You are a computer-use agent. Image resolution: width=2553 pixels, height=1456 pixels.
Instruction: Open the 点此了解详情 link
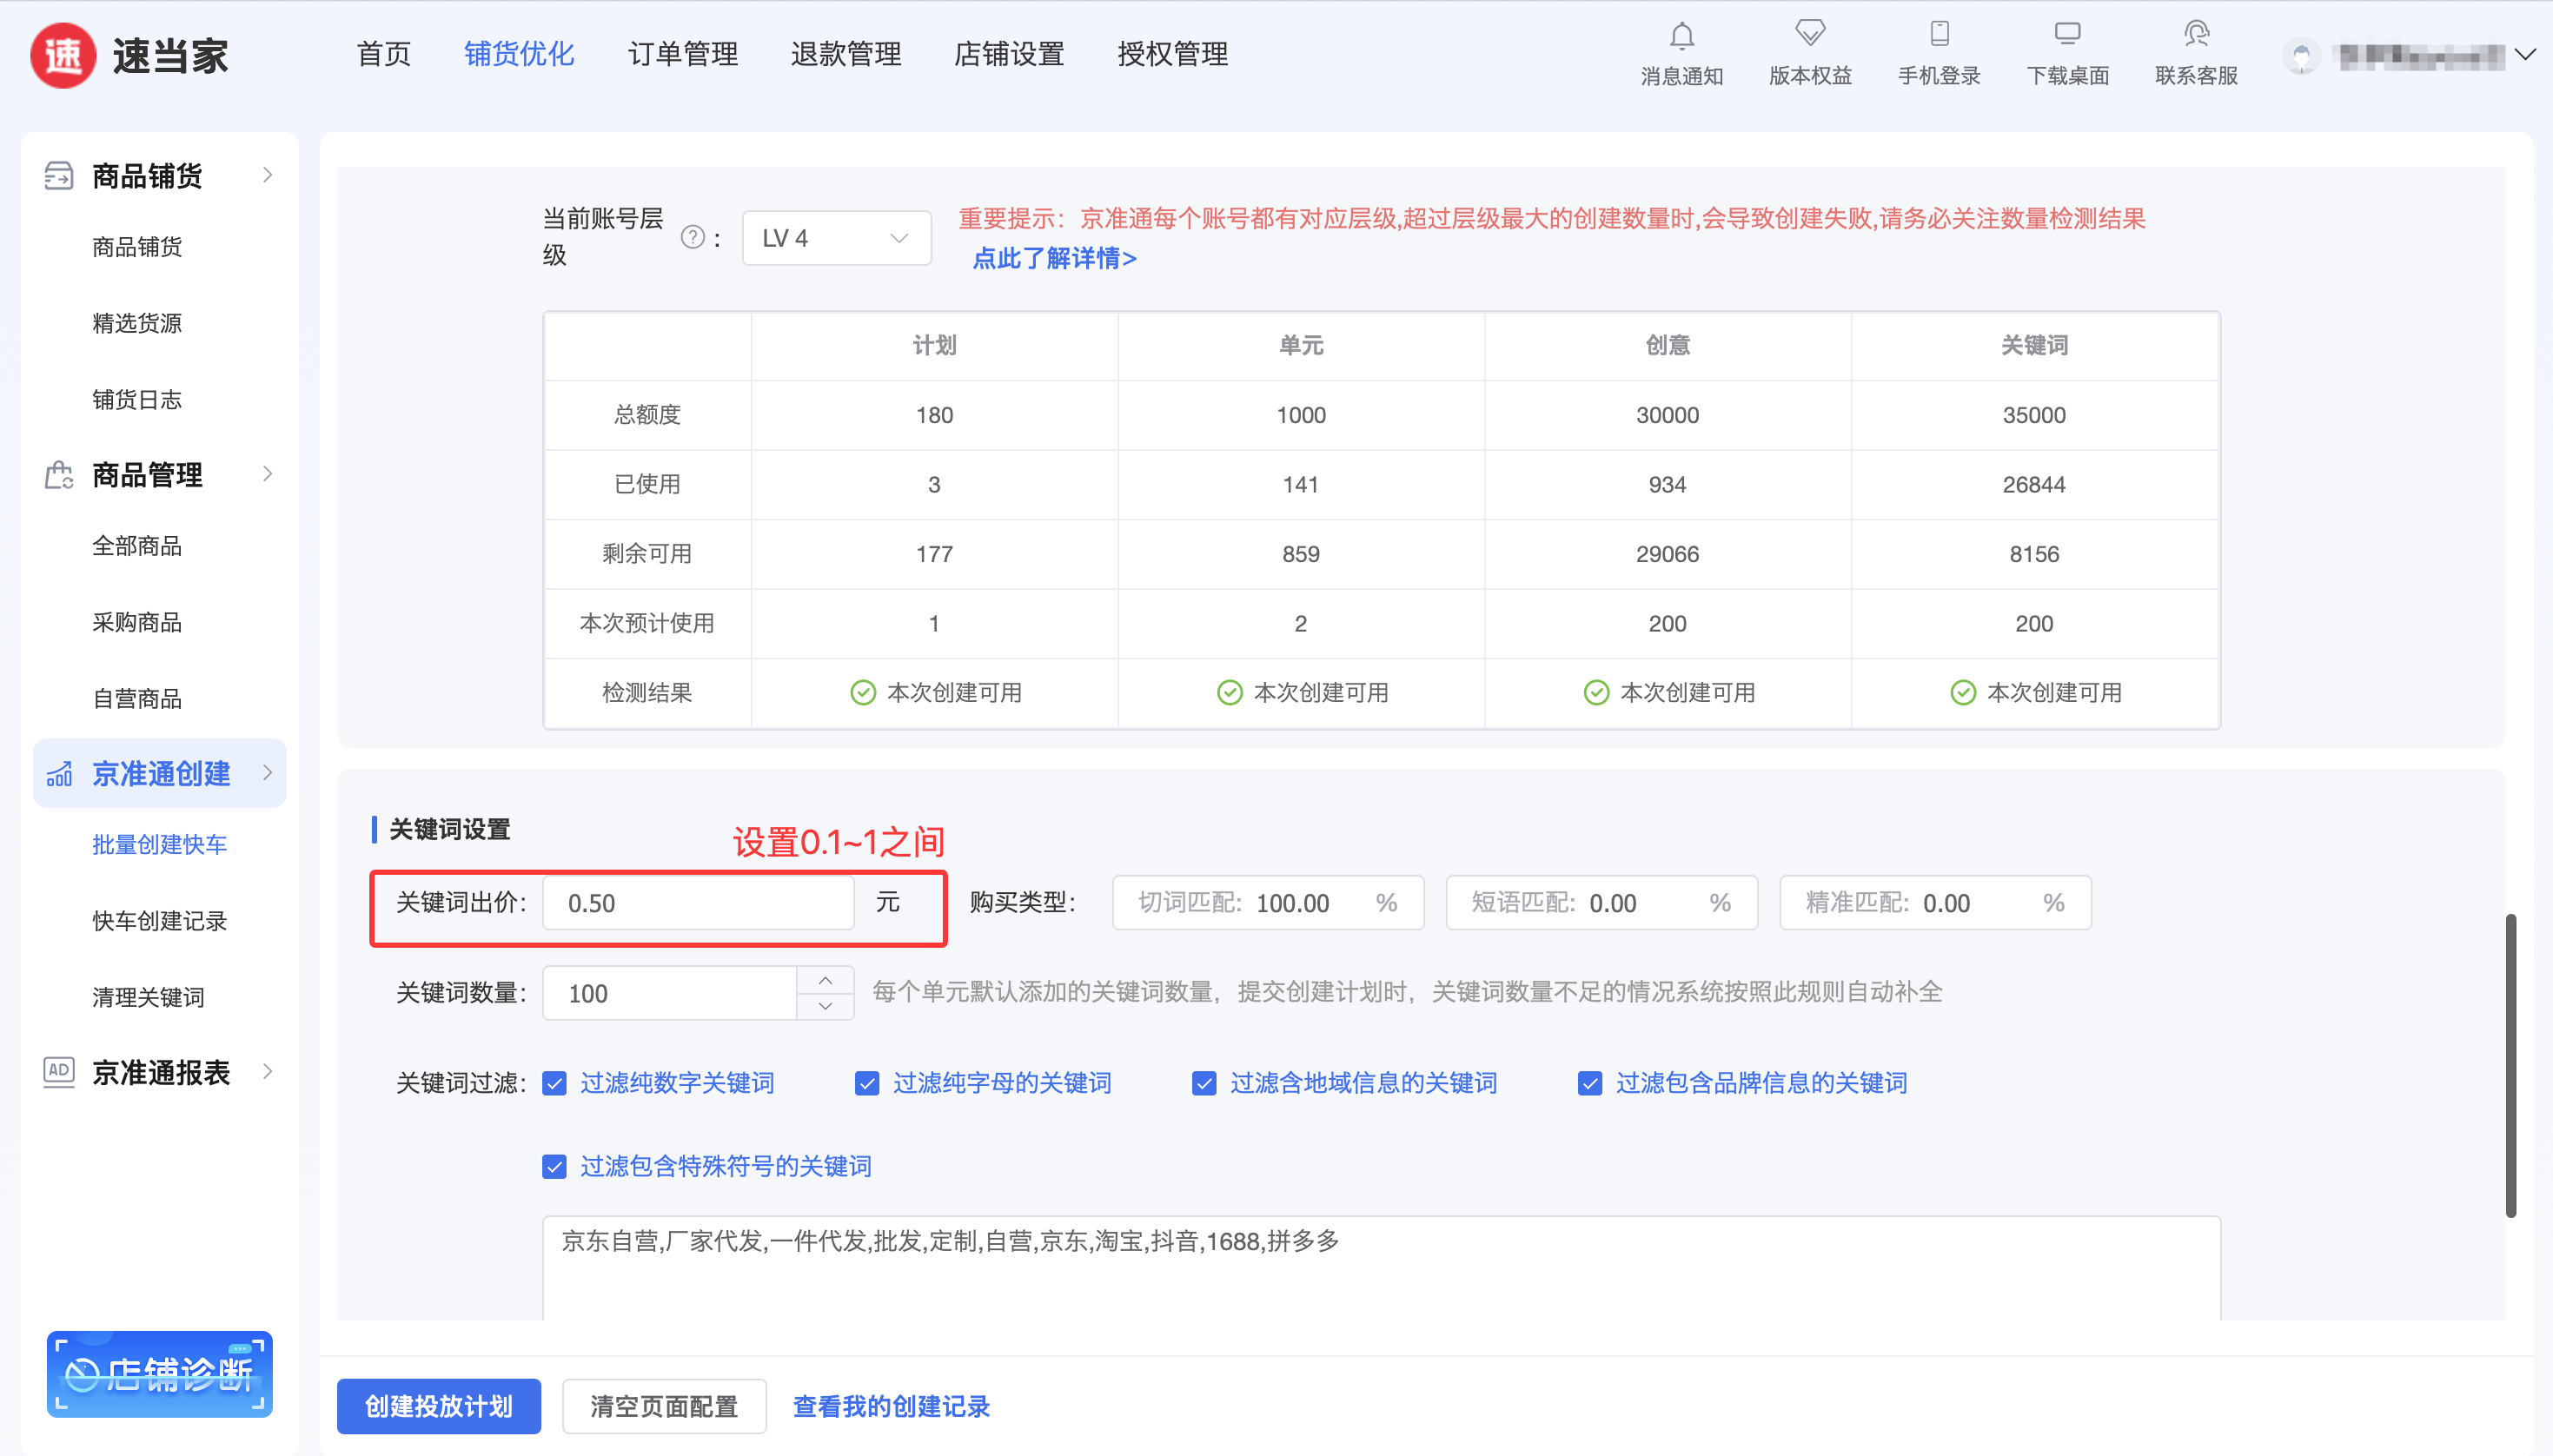pos(1054,258)
